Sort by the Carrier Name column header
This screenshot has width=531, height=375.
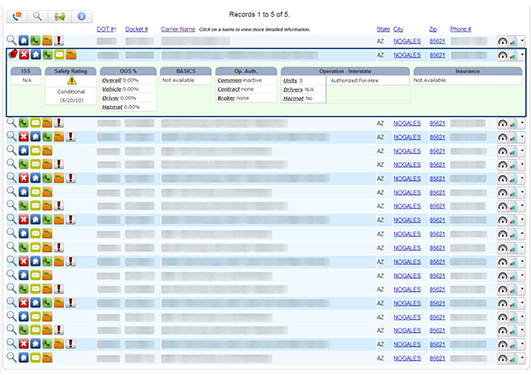[x=178, y=29]
